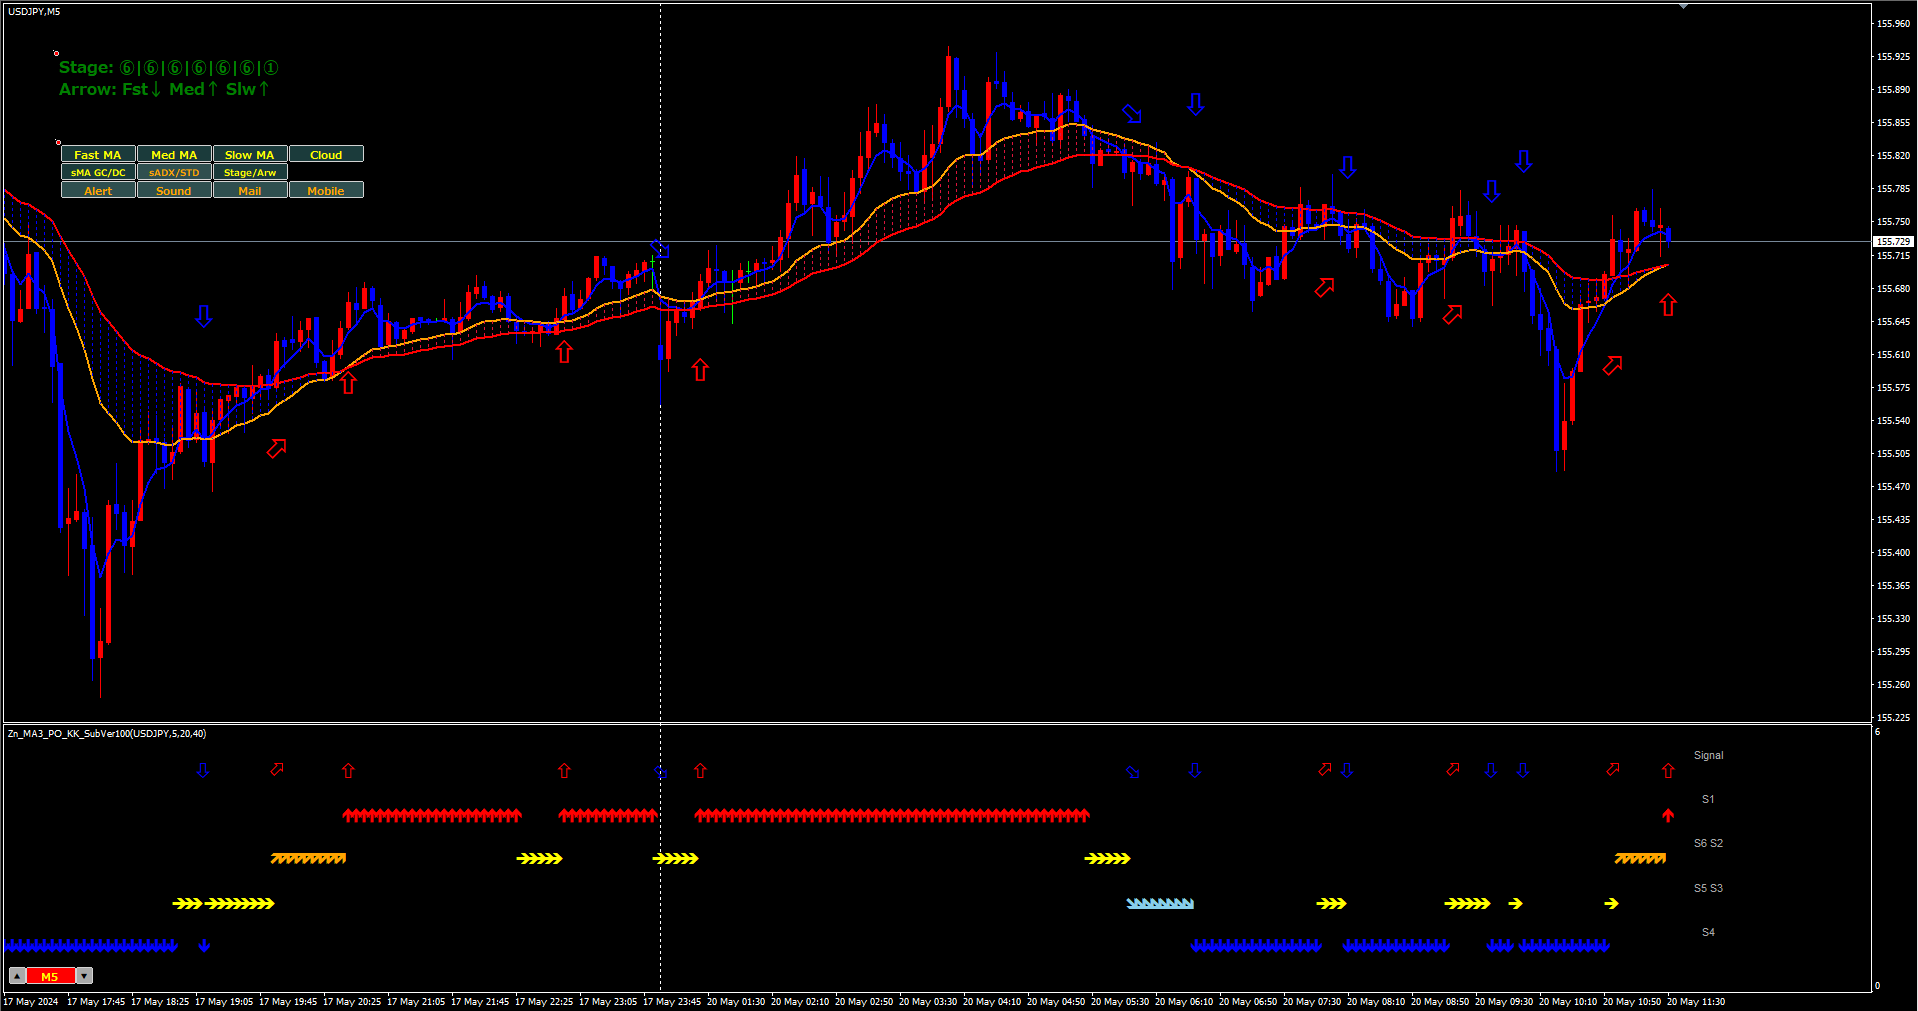This screenshot has height=1011, width=1918.
Task: Click the timeframe up arrow beside M5
Action: tap(18, 976)
